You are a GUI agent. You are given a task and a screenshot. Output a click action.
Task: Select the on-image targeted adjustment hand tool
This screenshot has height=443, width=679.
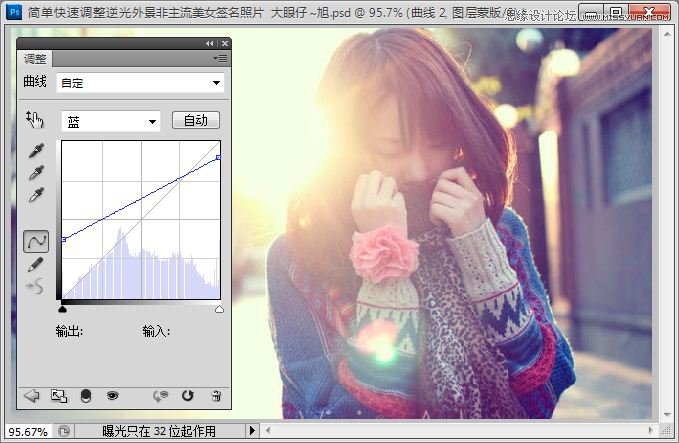tap(36, 120)
